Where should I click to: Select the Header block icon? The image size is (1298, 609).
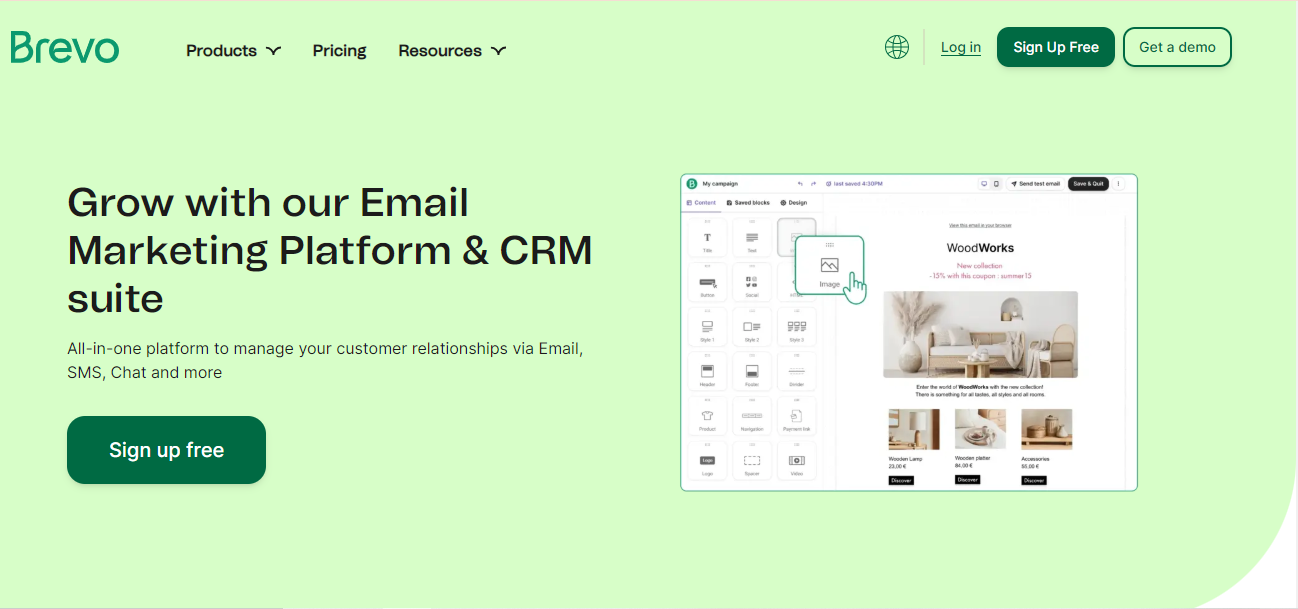707,371
